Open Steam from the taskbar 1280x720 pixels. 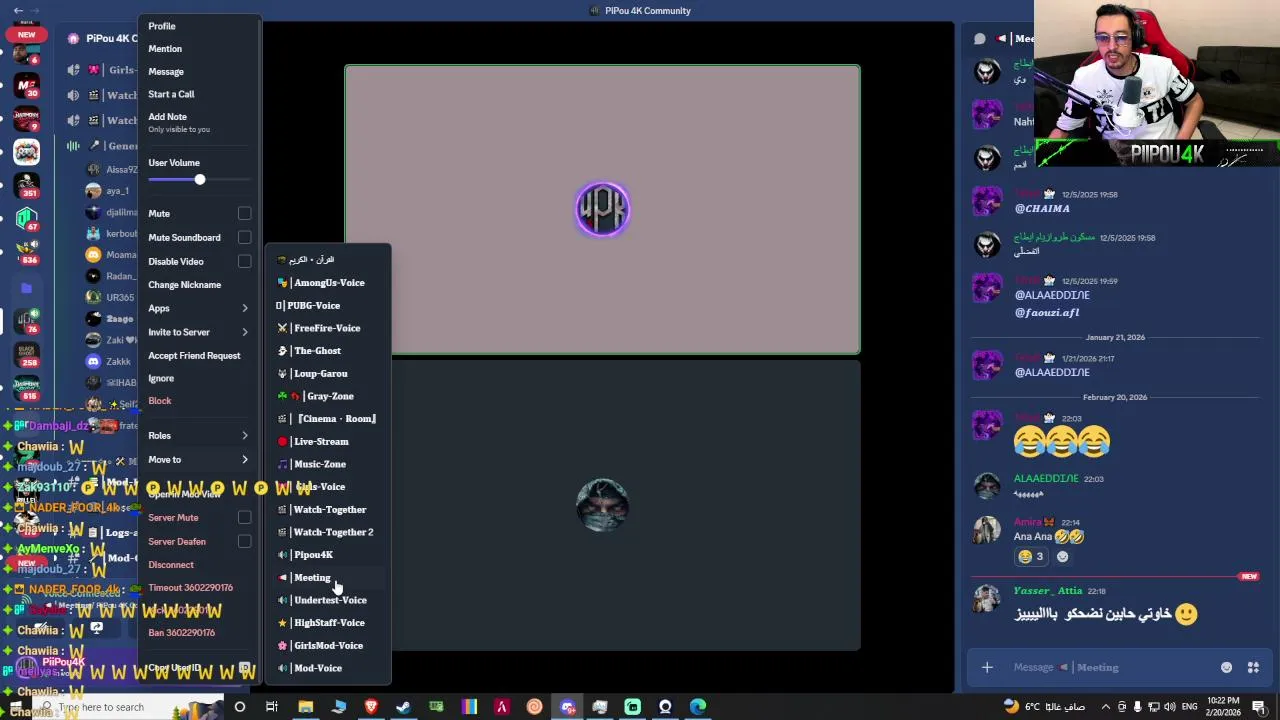coord(403,707)
